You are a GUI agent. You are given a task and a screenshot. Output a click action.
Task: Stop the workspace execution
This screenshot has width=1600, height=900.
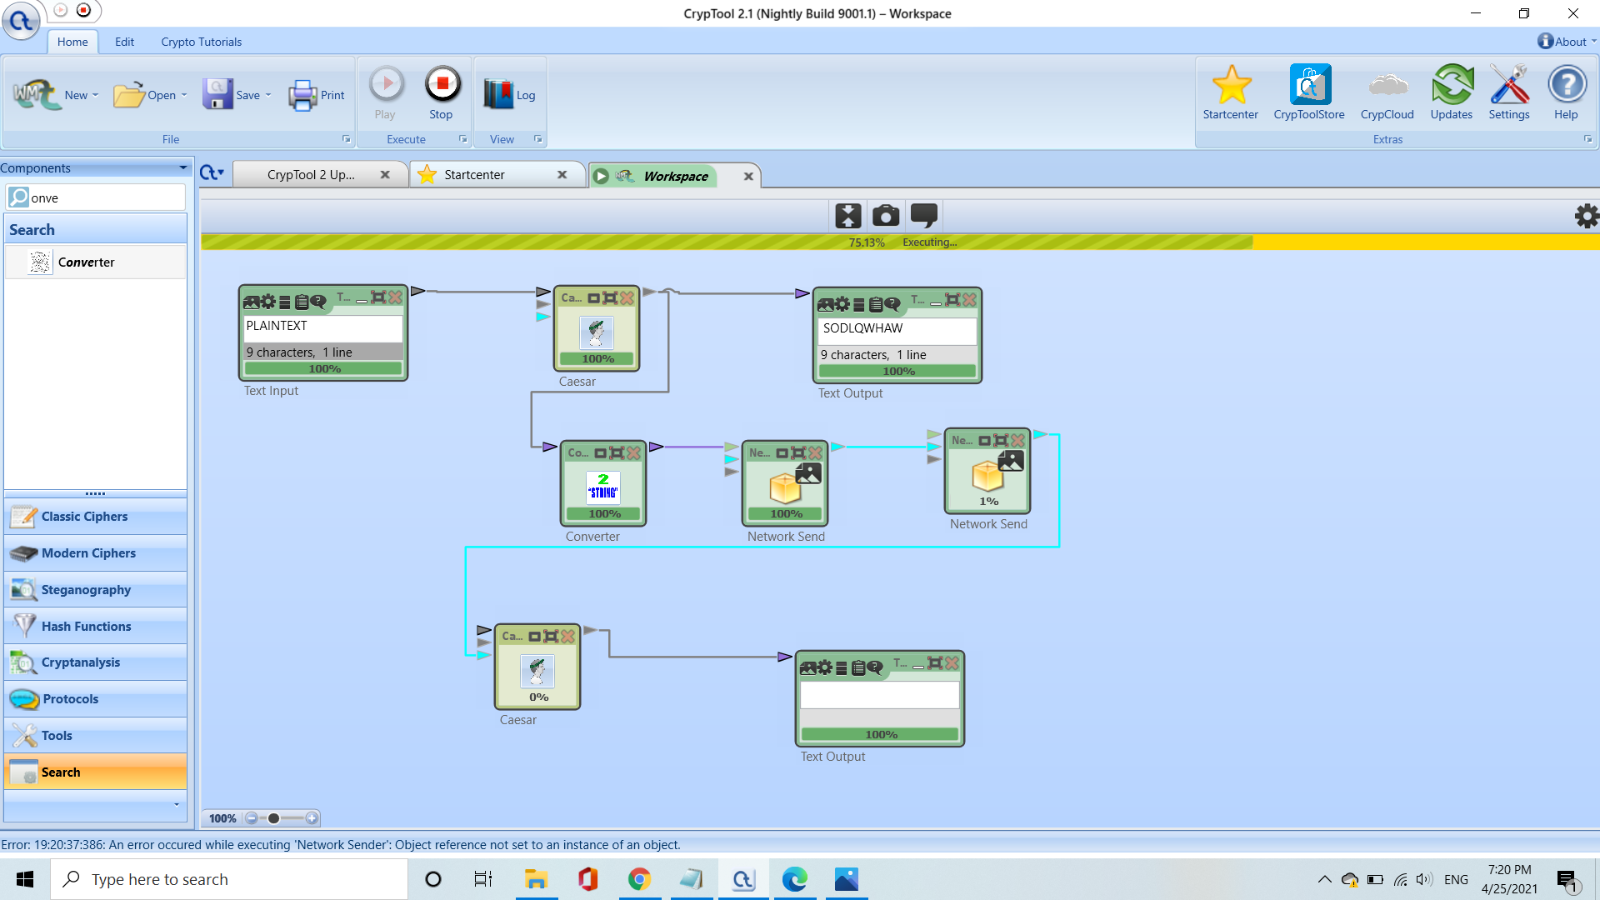pos(442,93)
